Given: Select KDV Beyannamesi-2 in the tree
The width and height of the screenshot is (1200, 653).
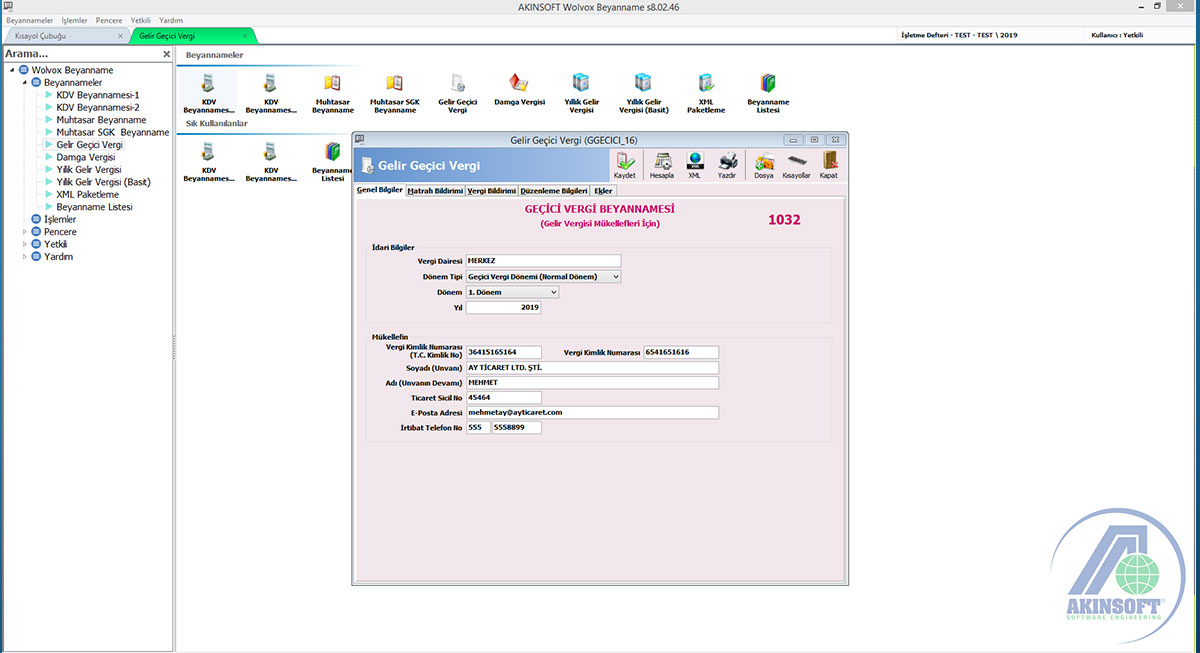Looking at the screenshot, I should point(97,107).
